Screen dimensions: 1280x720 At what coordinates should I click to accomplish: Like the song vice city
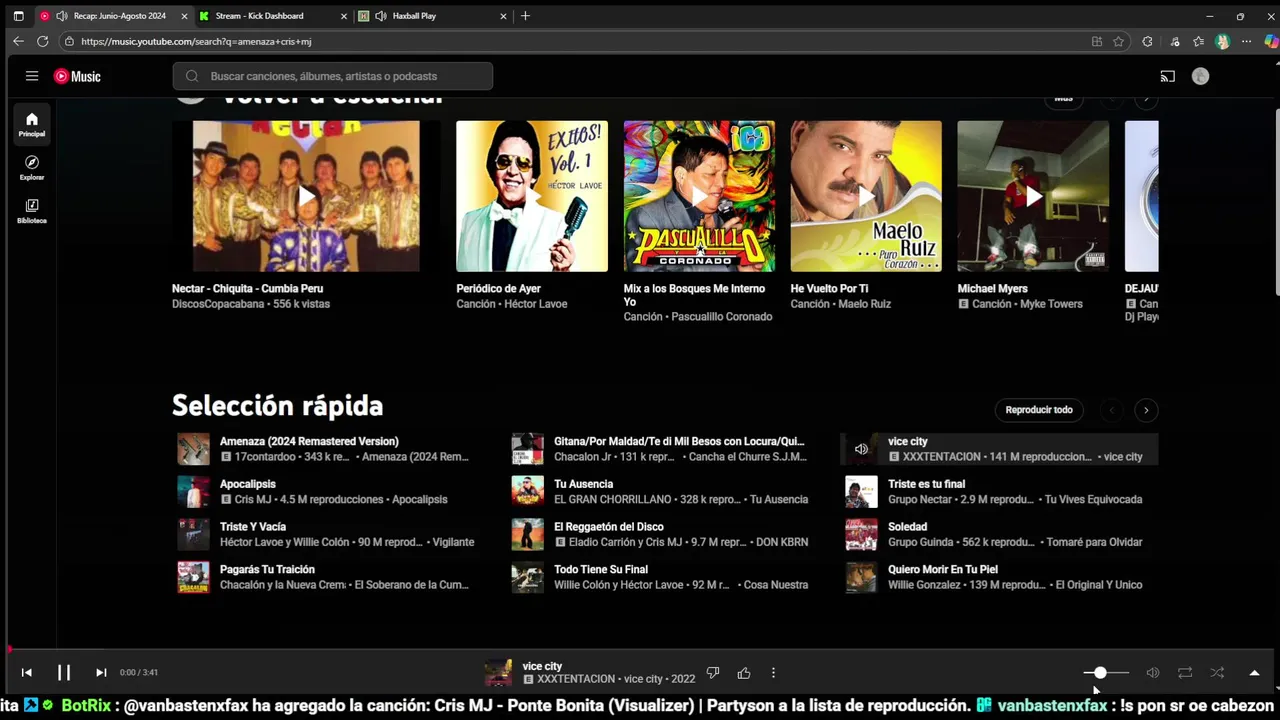pos(744,673)
